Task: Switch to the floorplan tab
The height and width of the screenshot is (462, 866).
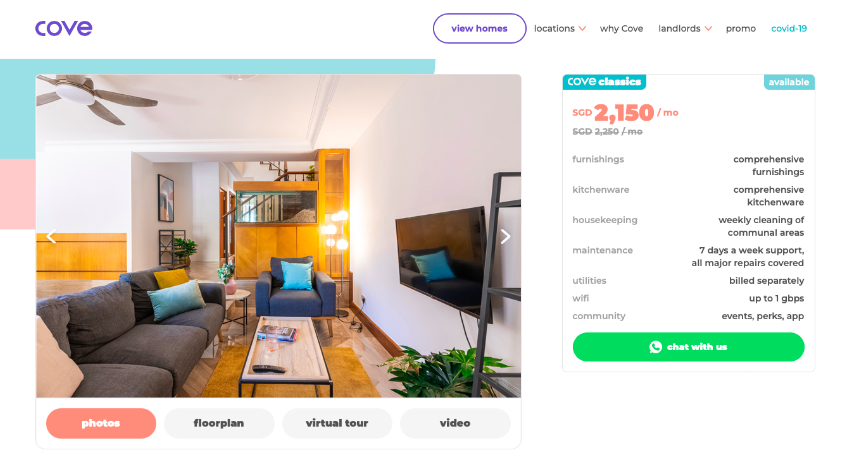Action: [219, 423]
